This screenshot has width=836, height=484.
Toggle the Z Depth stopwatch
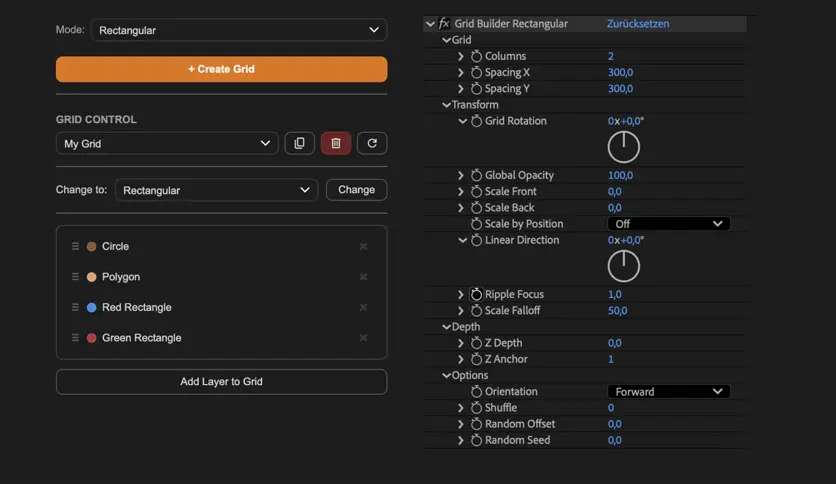pyautogui.click(x=476, y=343)
